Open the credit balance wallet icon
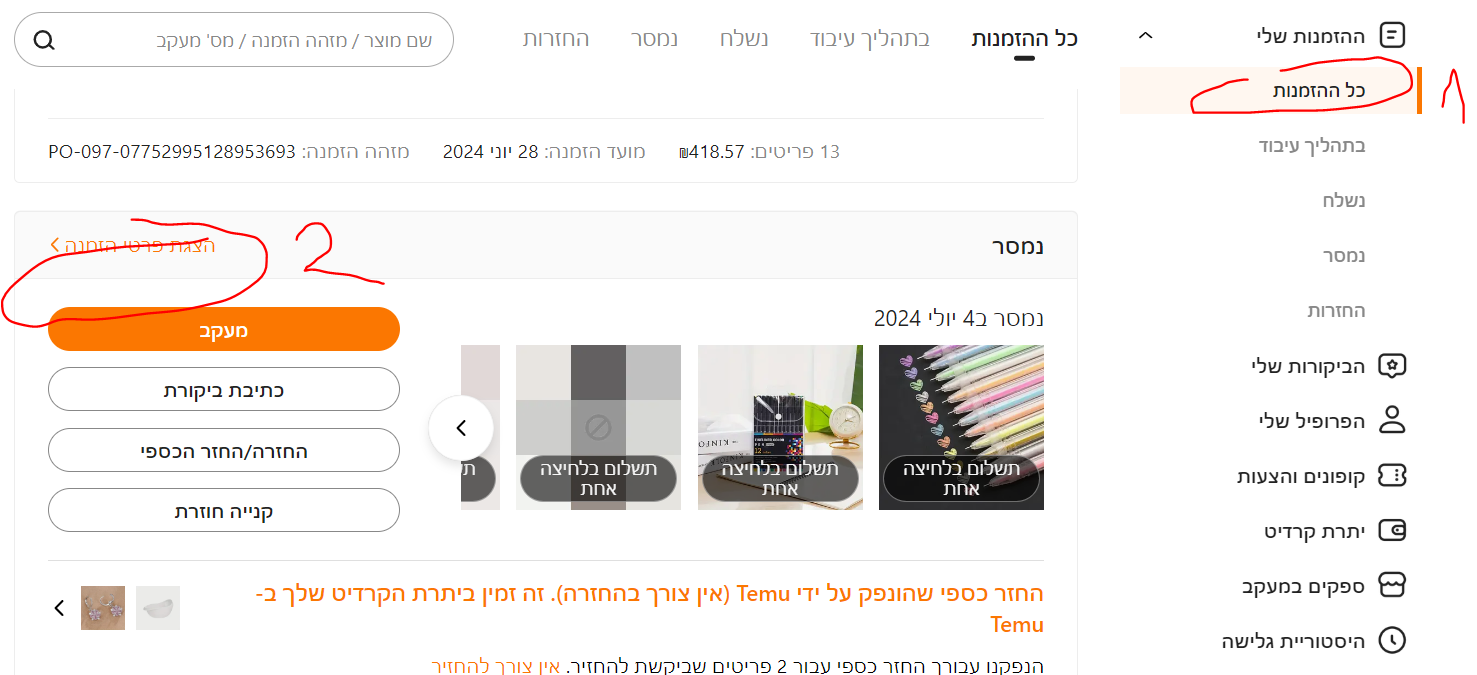The width and height of the screenshot is (1477, 675). pos(1392,531)
